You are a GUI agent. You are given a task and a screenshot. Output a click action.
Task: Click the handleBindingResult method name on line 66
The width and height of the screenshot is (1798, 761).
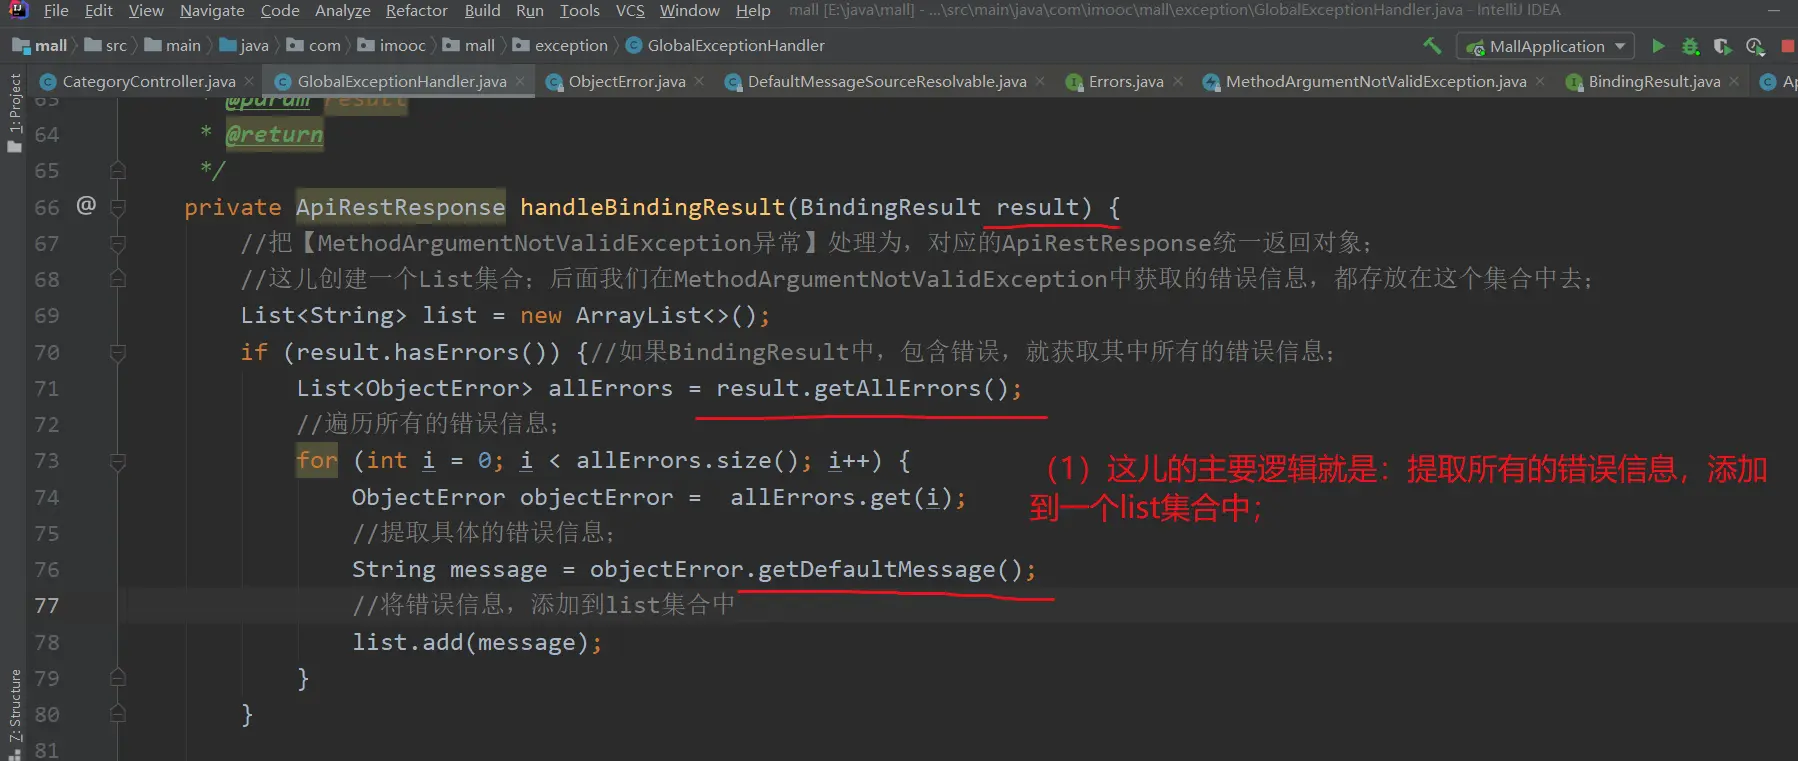click(652, 207)
